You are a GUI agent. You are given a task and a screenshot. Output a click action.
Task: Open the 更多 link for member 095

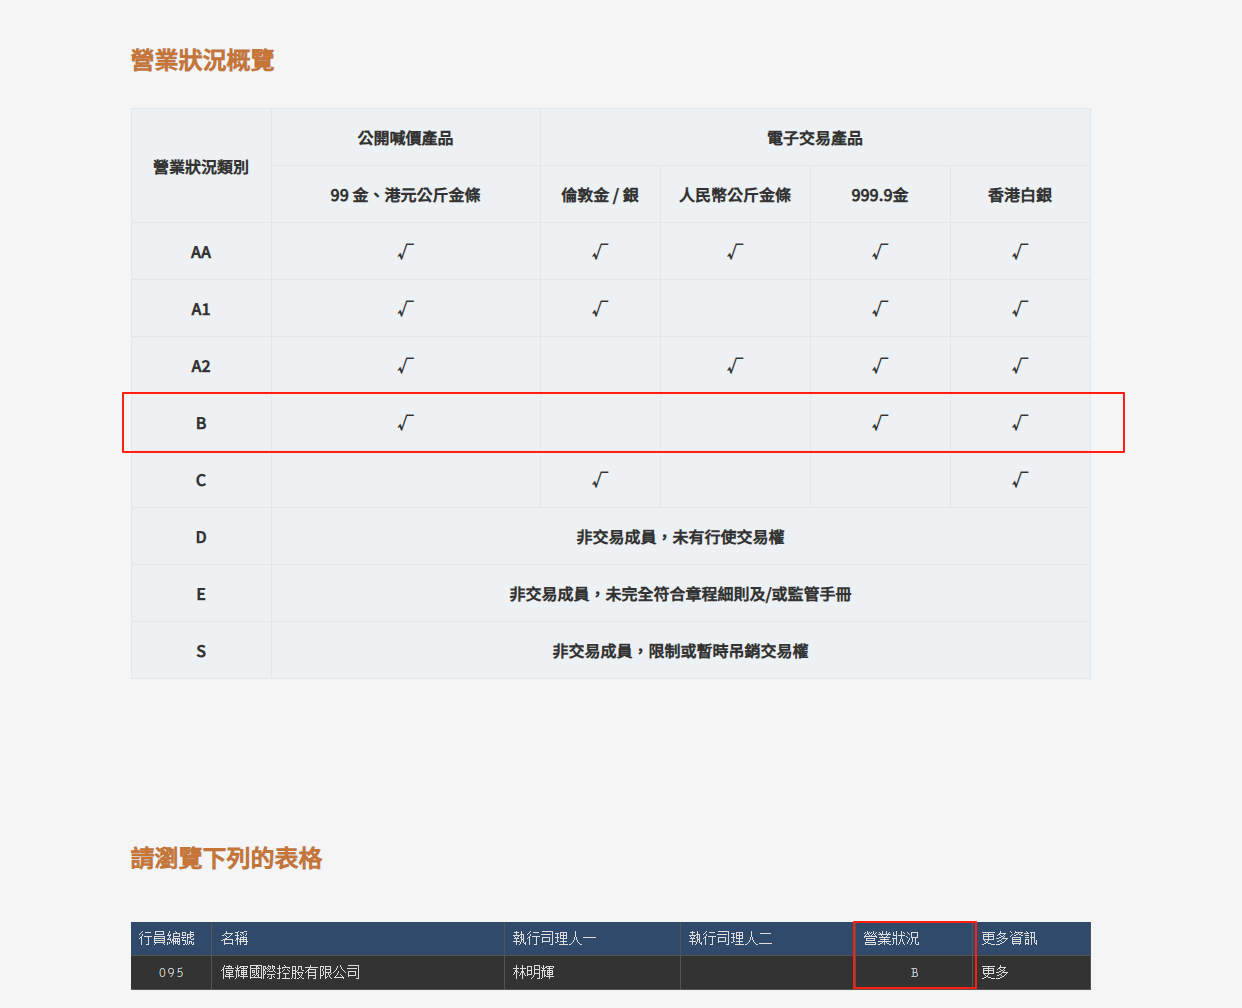pos(995,972)
